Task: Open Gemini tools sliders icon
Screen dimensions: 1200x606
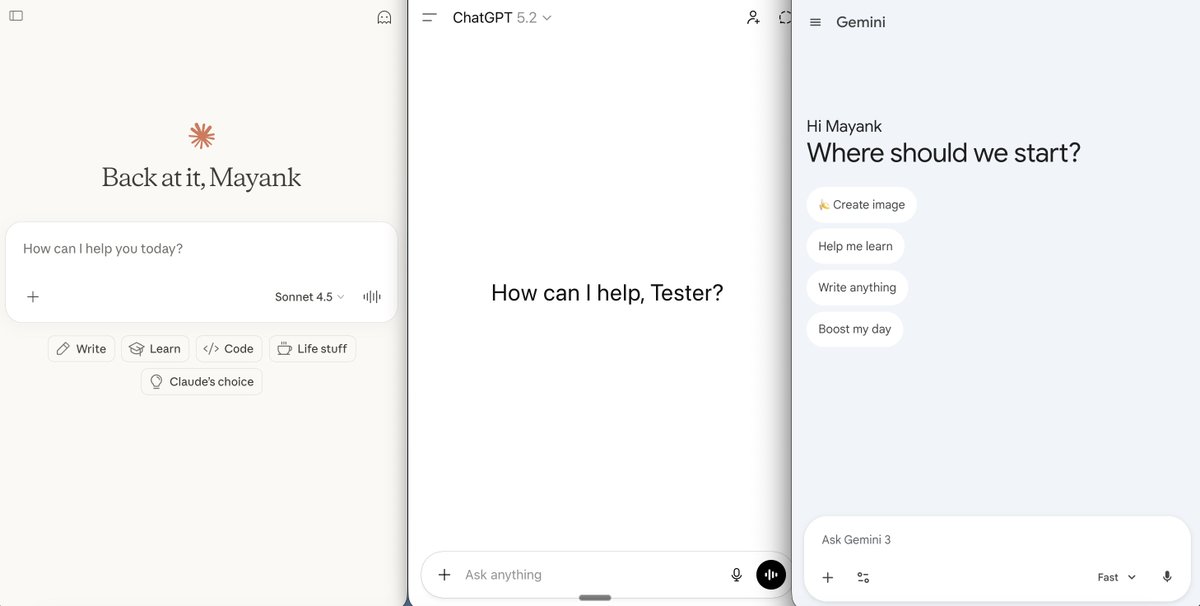Action: [x=863, y=577]
